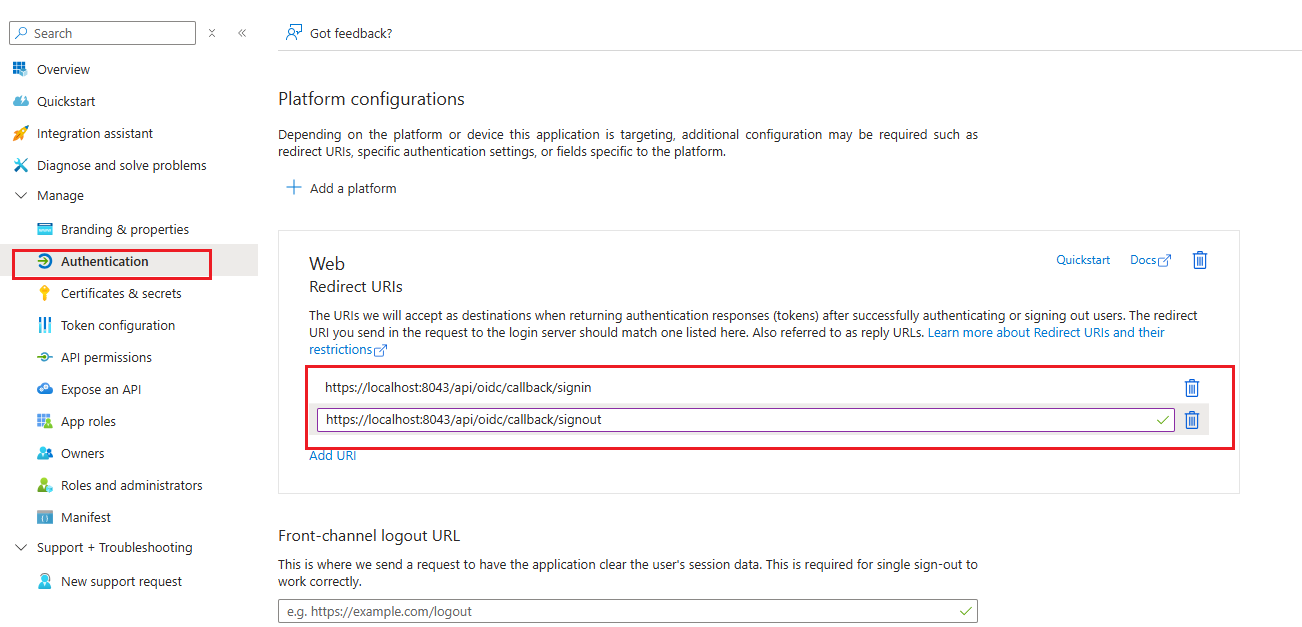
Task: Delete the signin redirect URI
Action: (1191, 388)
